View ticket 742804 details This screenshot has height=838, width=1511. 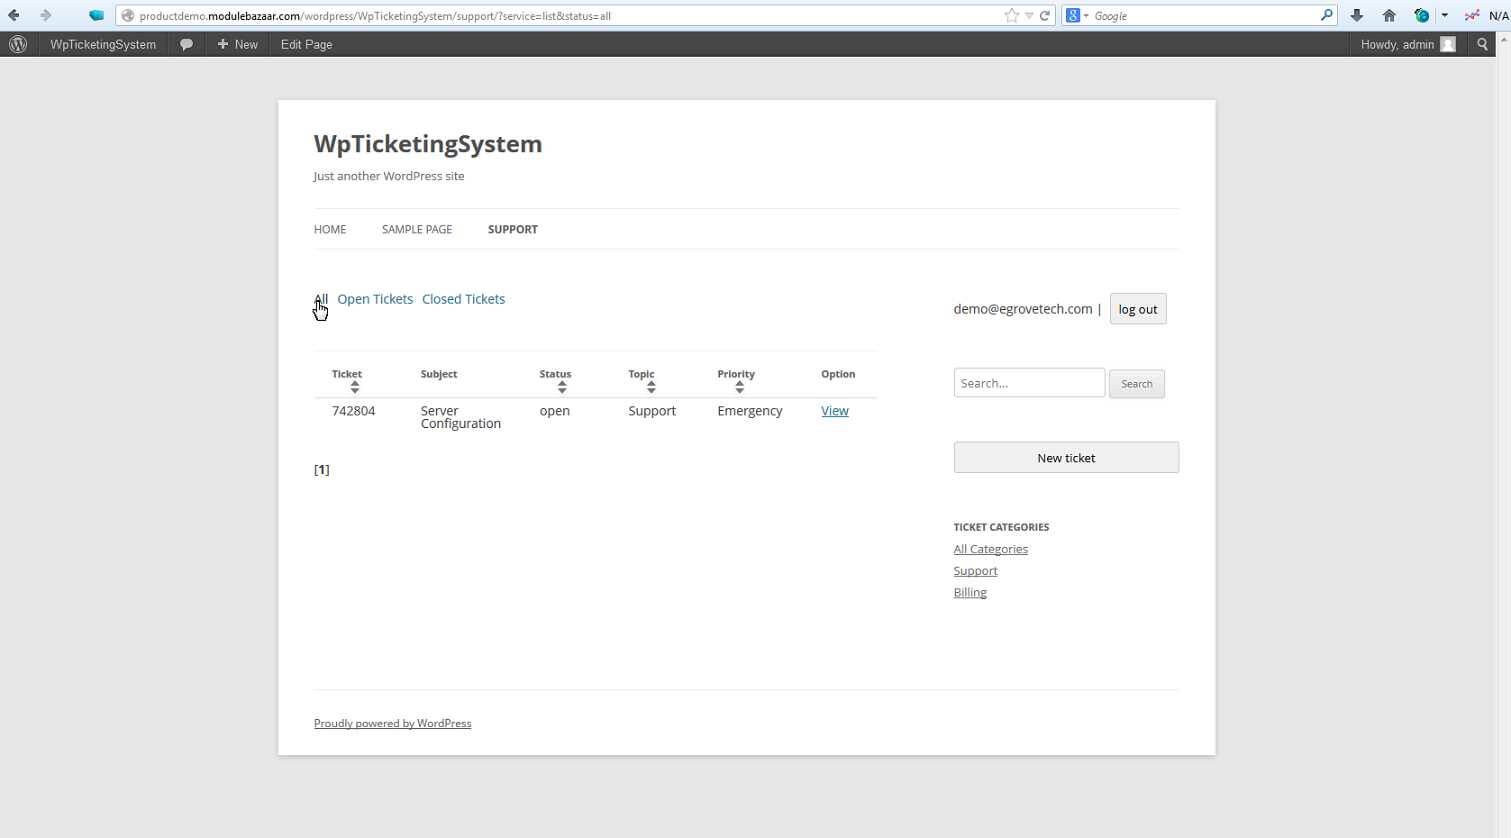(x=835, y=411)
